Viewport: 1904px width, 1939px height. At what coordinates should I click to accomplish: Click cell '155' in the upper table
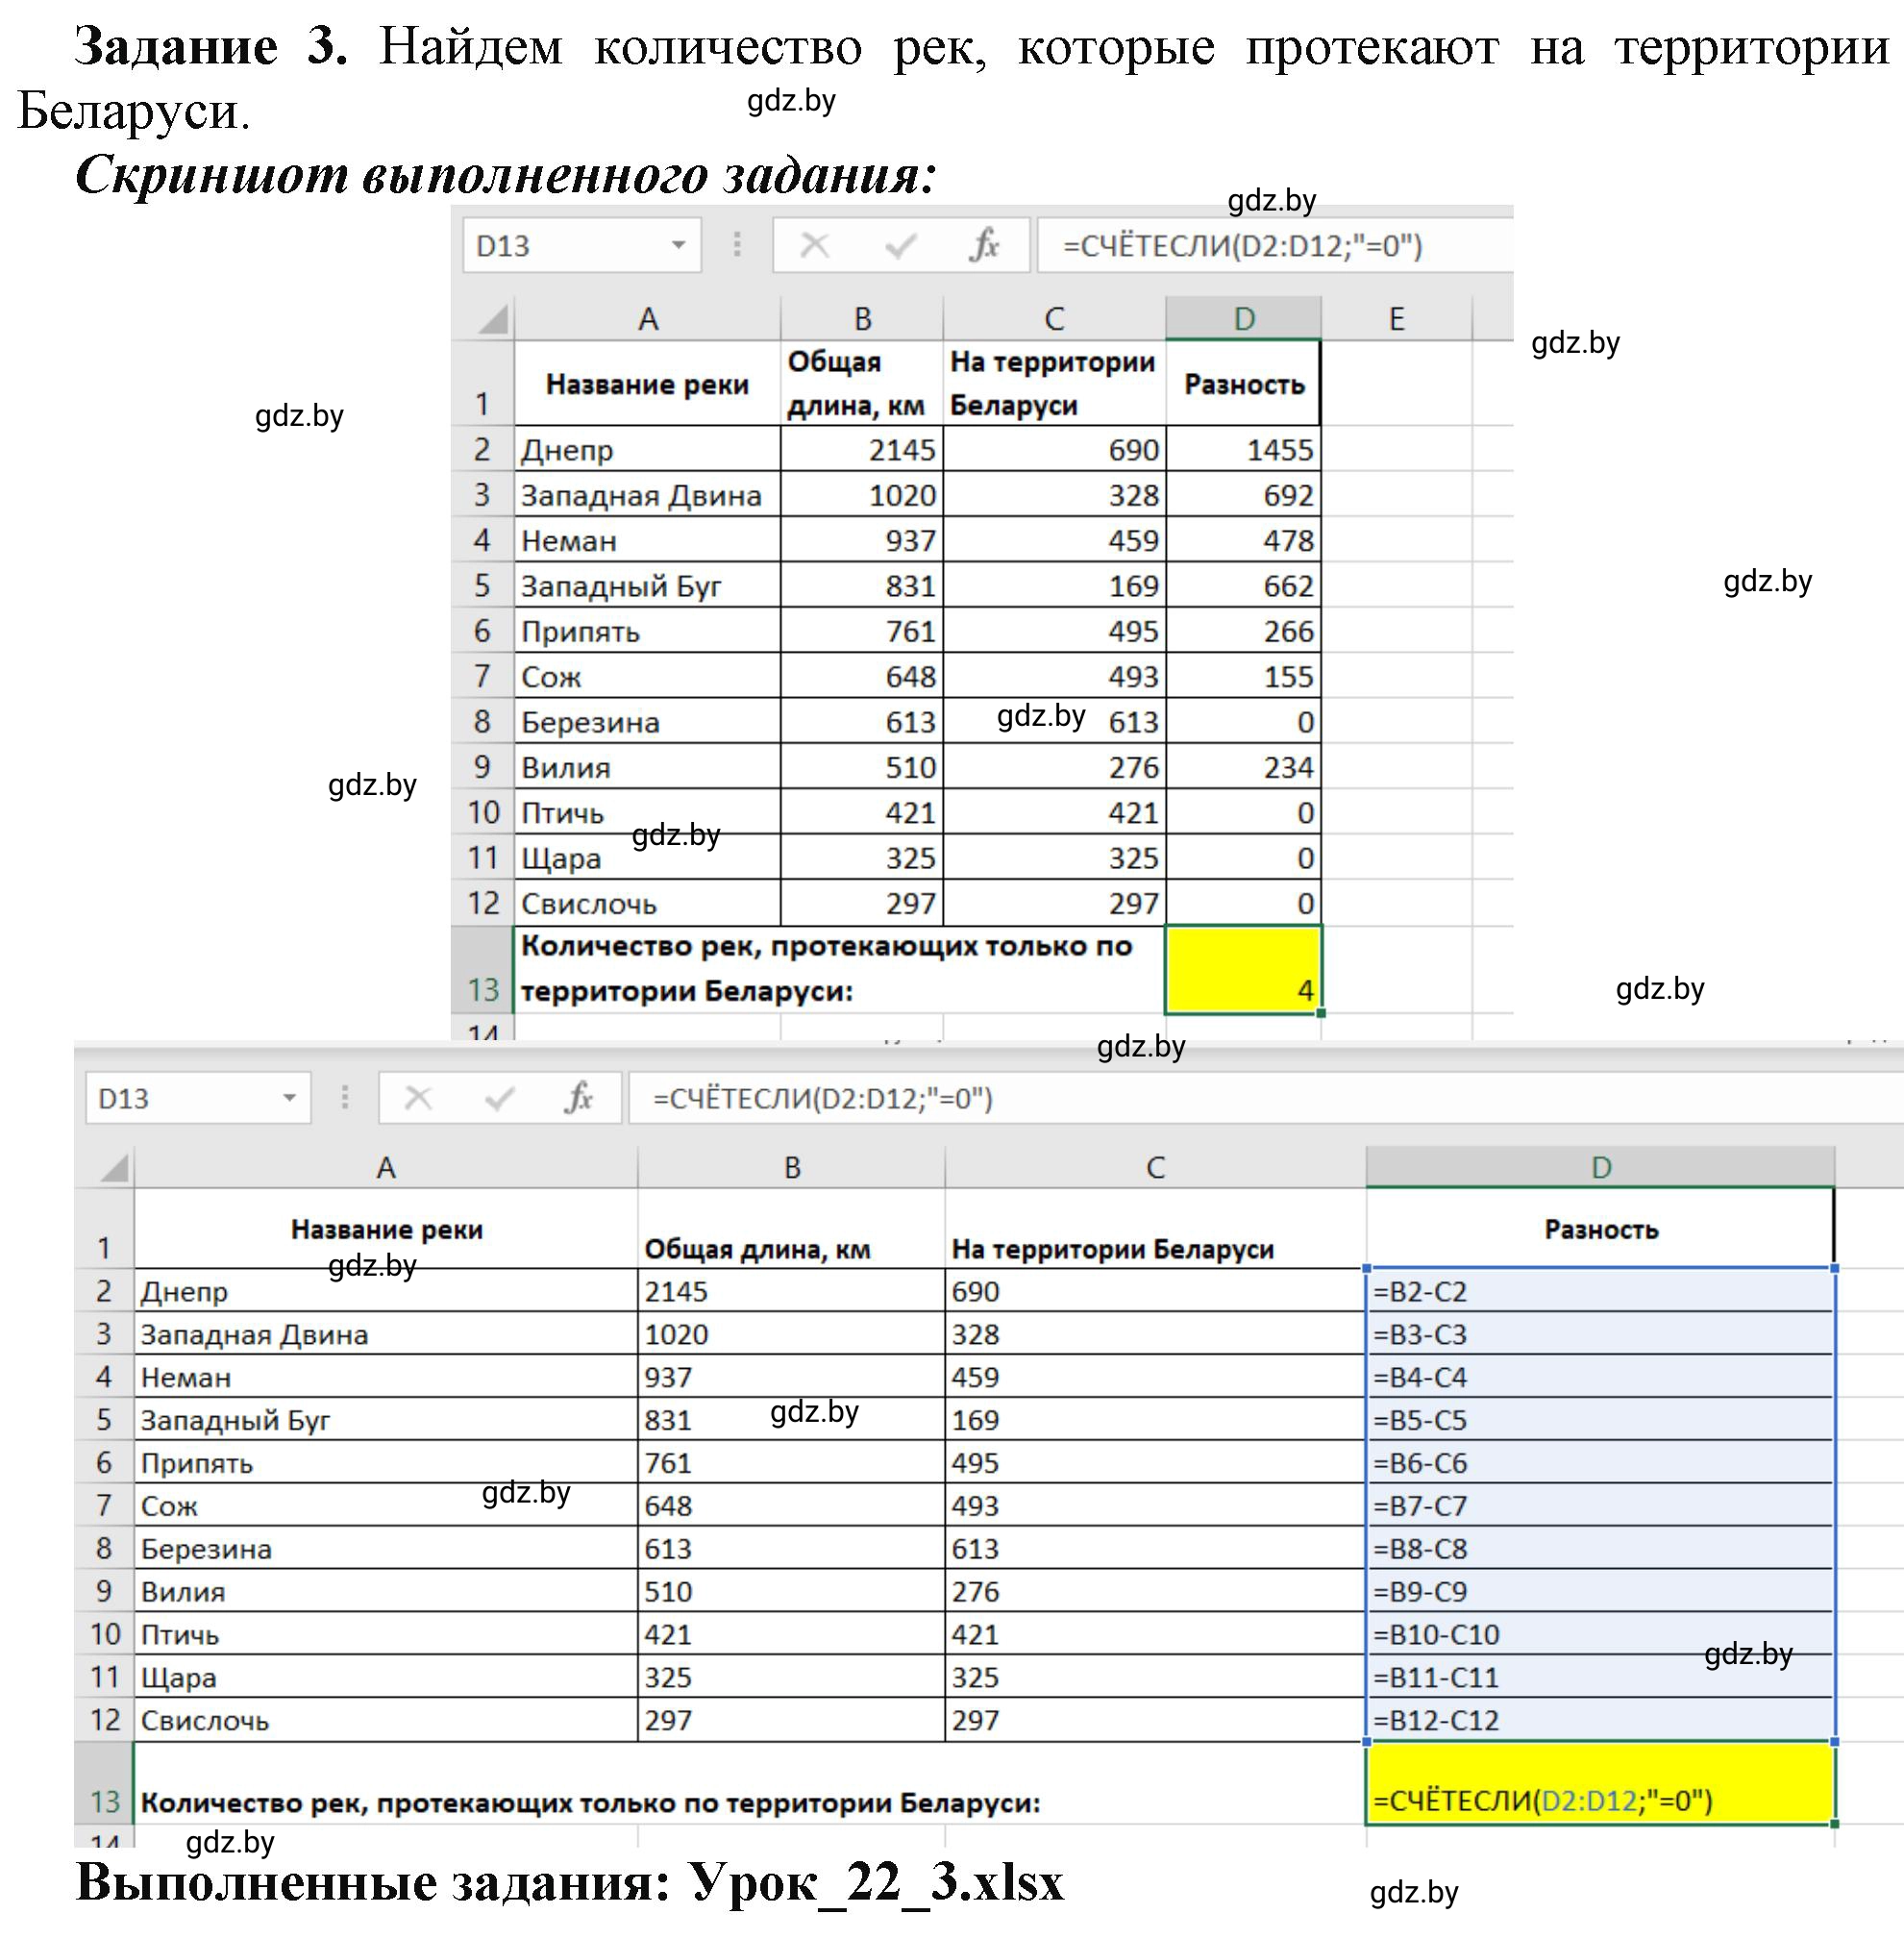click(1243, 676)
